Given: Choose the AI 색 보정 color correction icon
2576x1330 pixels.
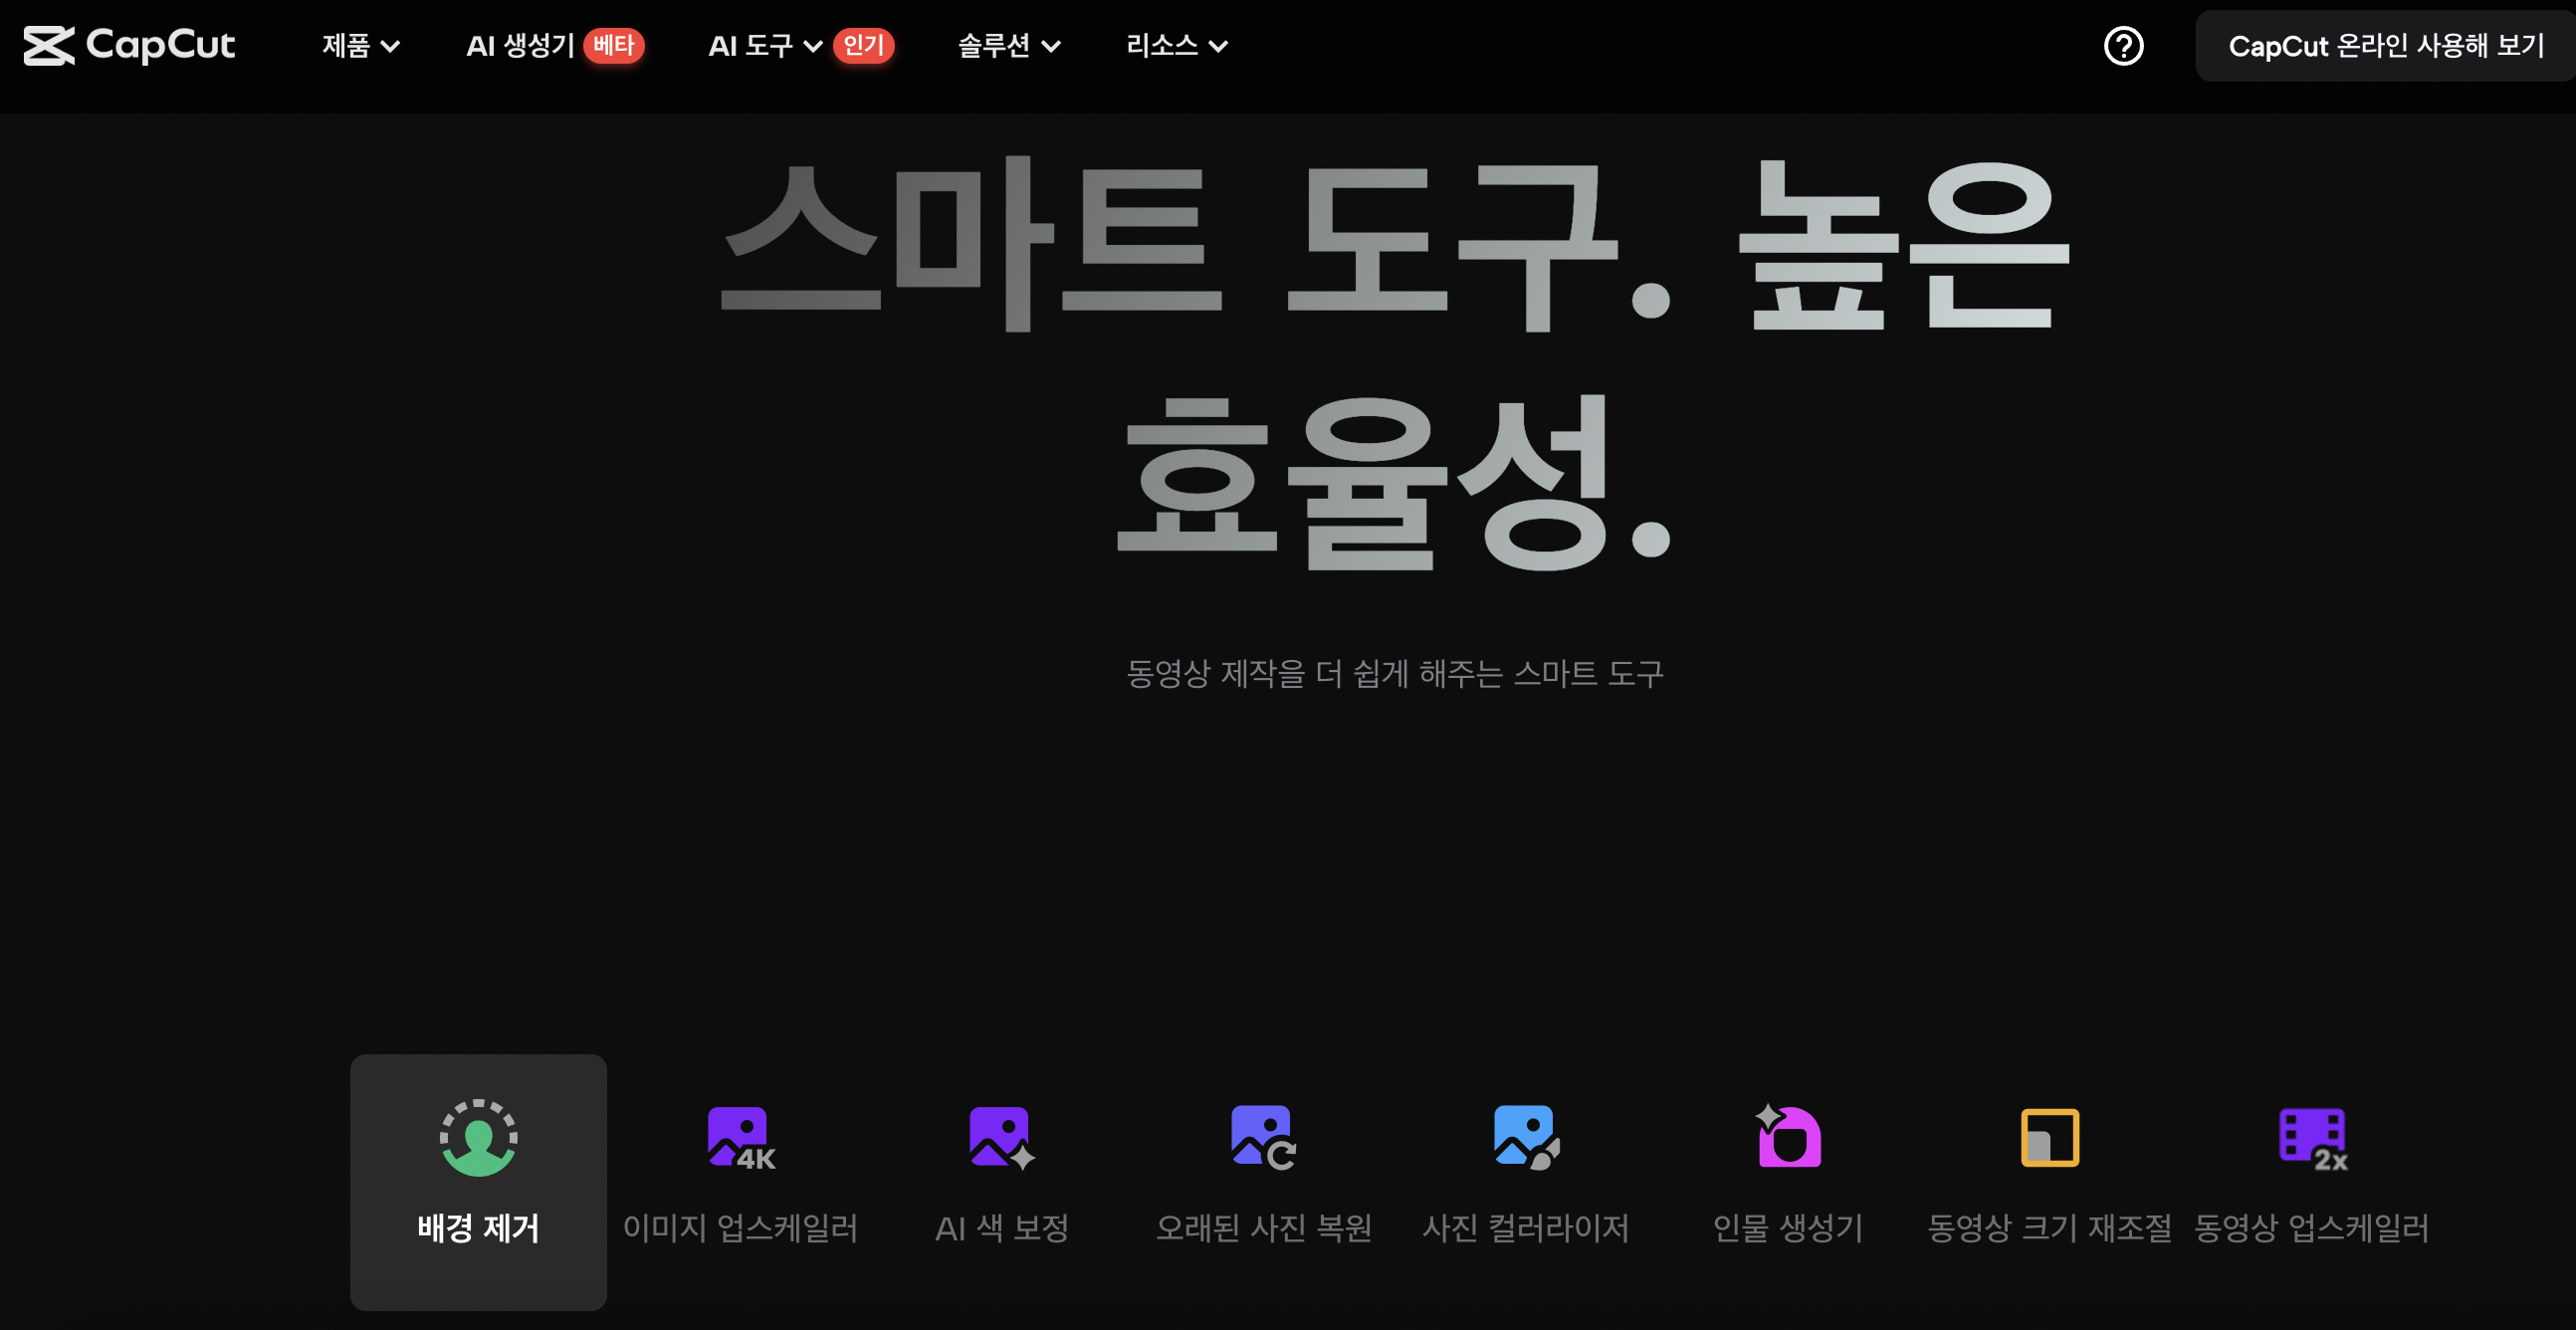Looking at the screenshot, I should tap(1001, 1138).
